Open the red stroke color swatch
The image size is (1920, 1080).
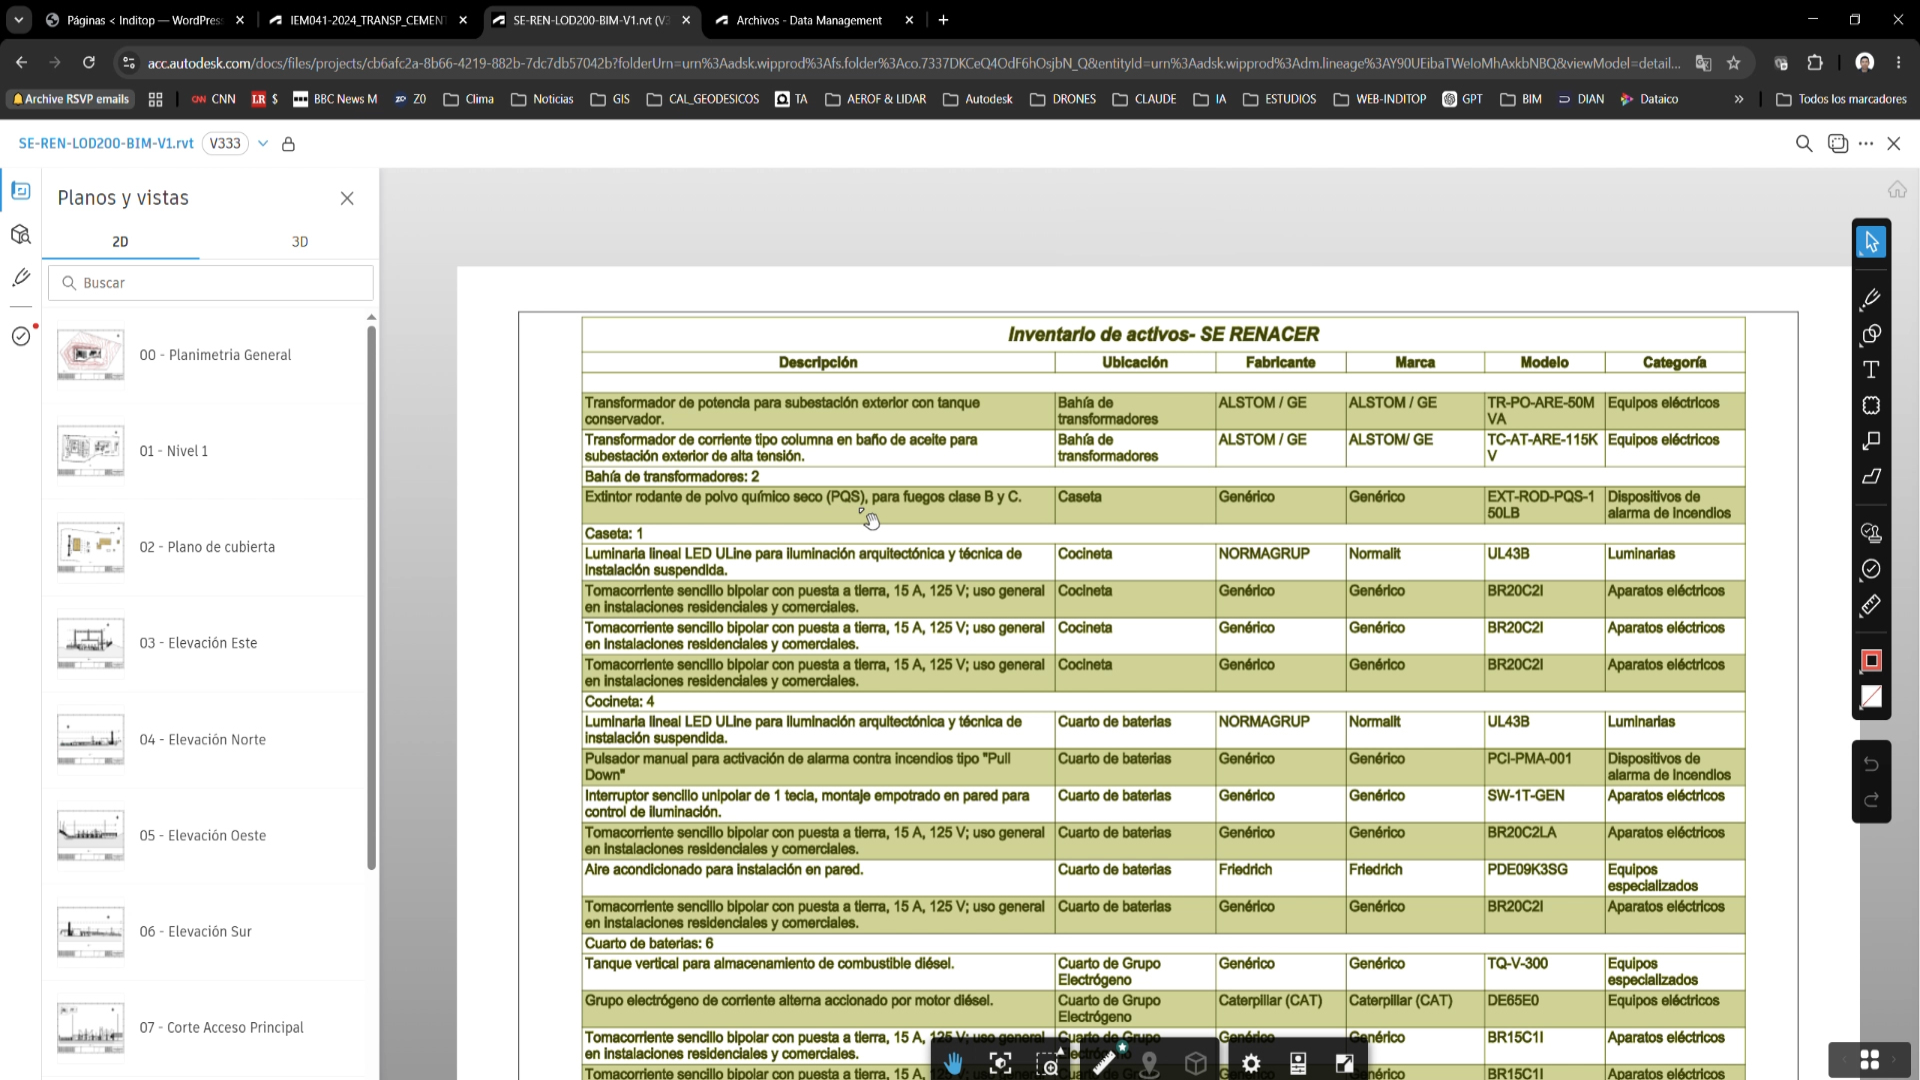tap(1871, 661)
